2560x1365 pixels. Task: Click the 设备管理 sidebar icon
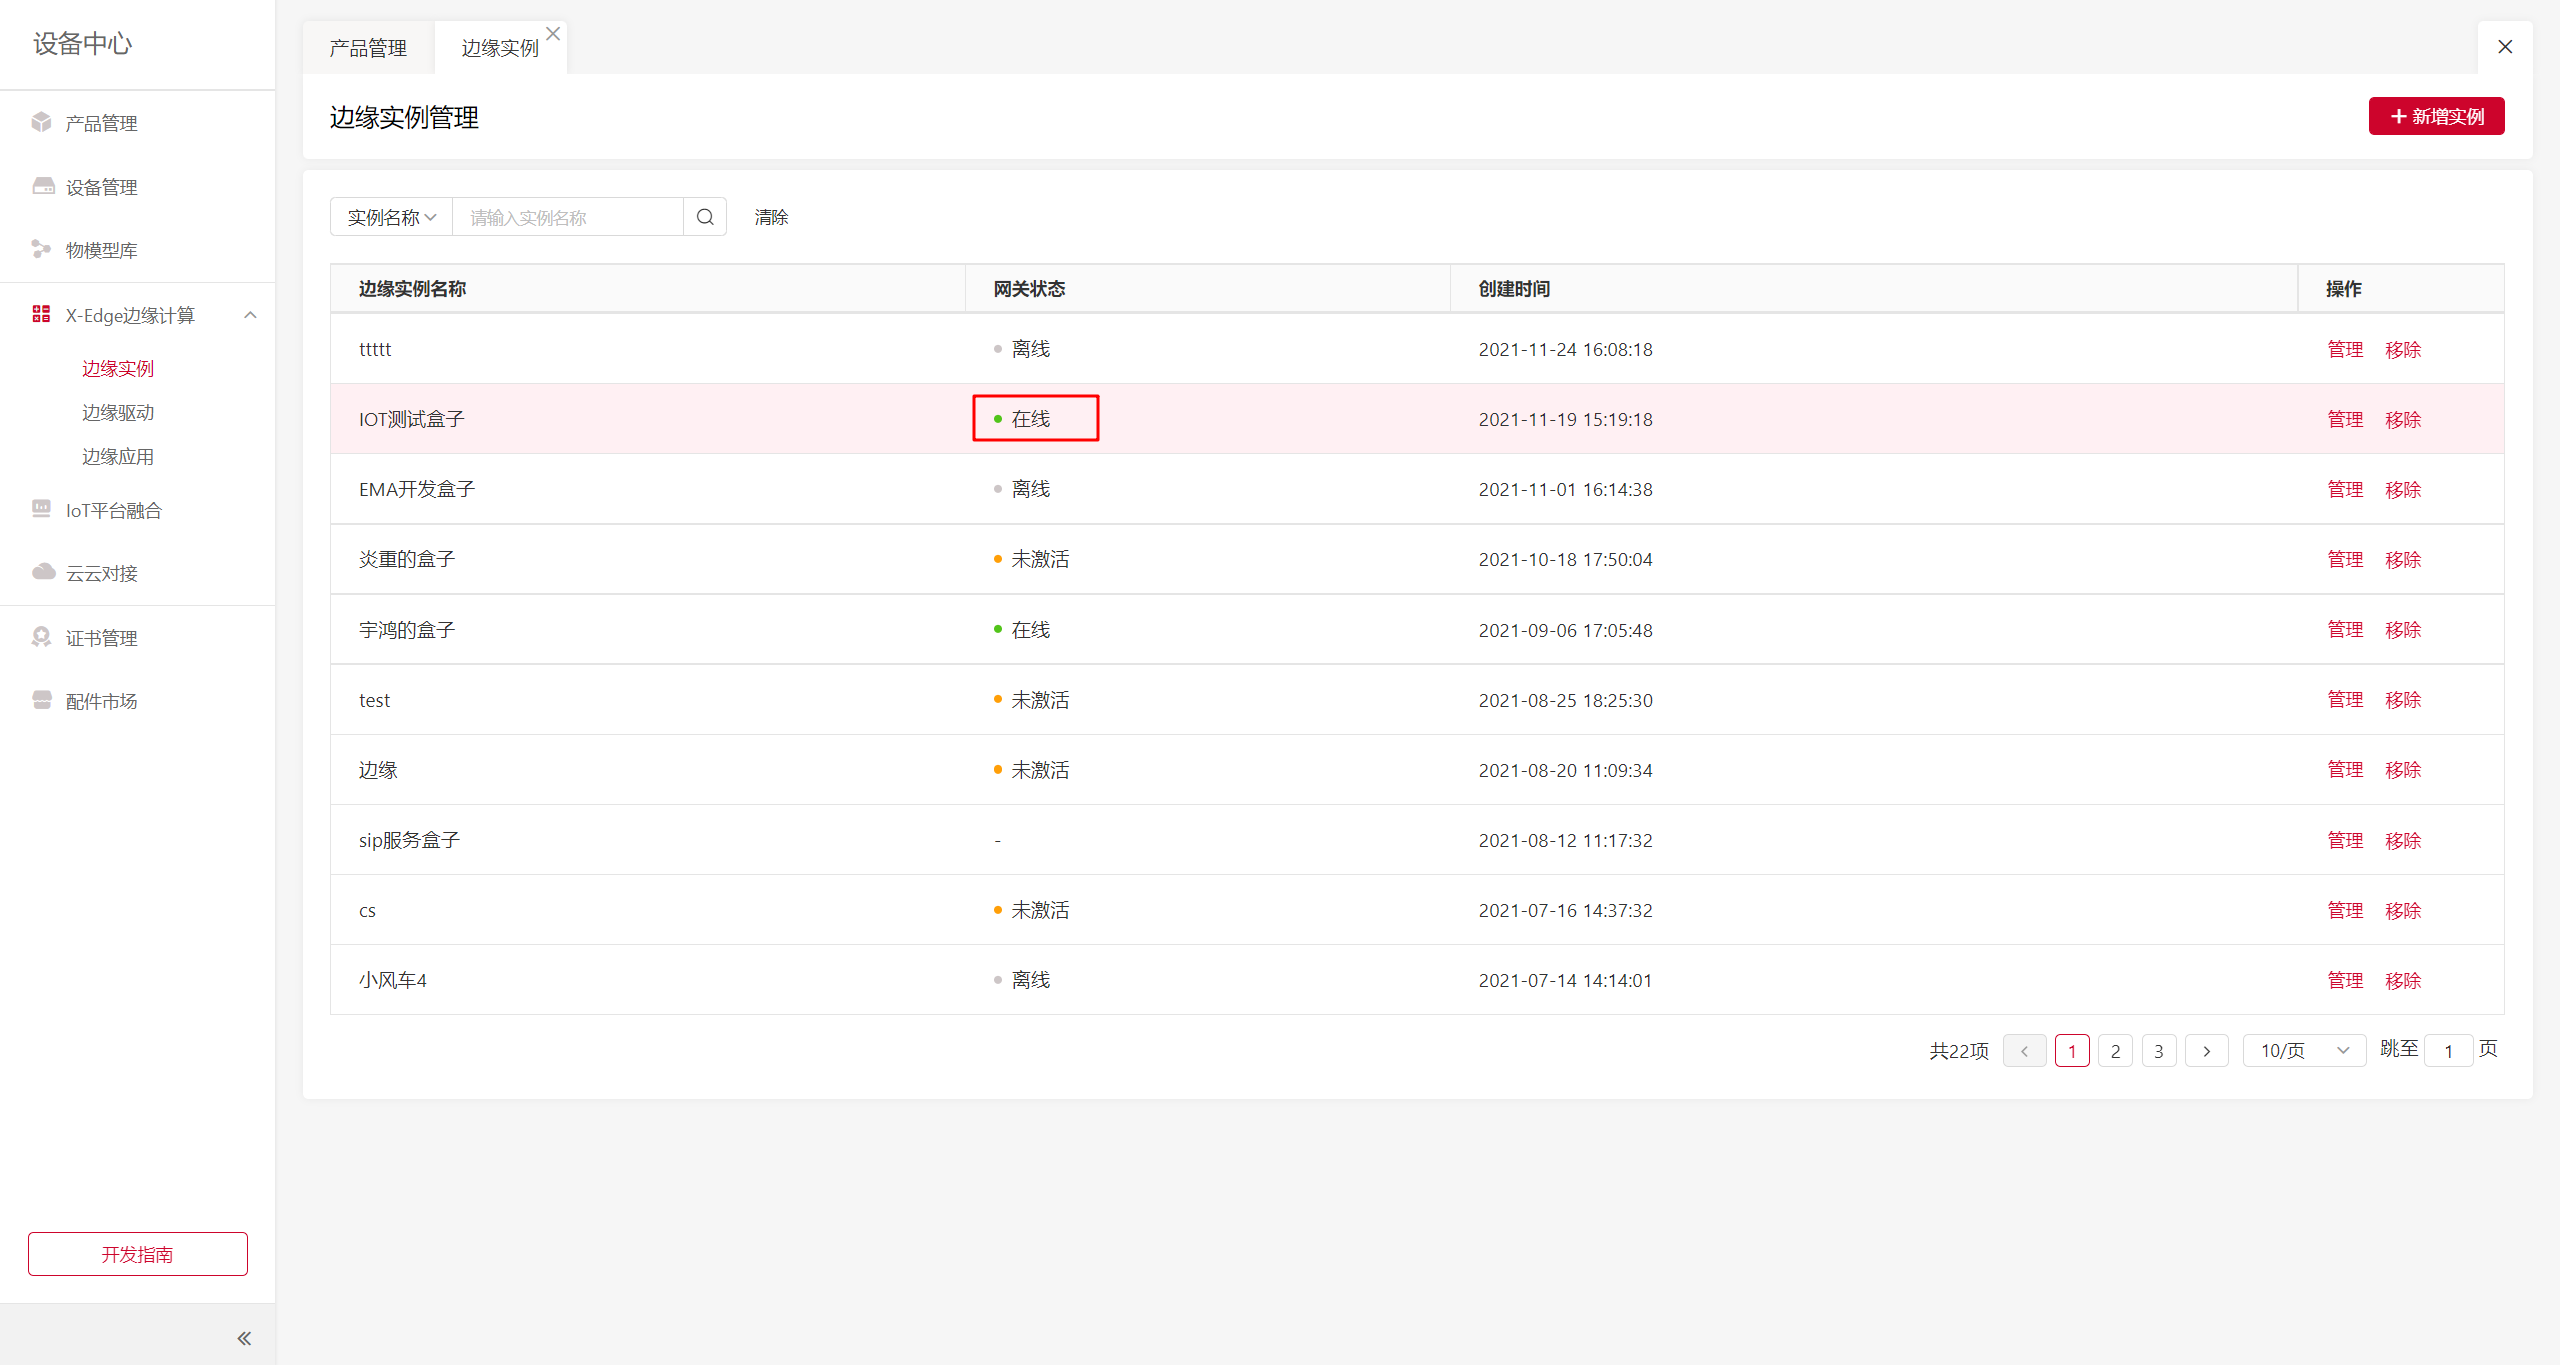43,186
